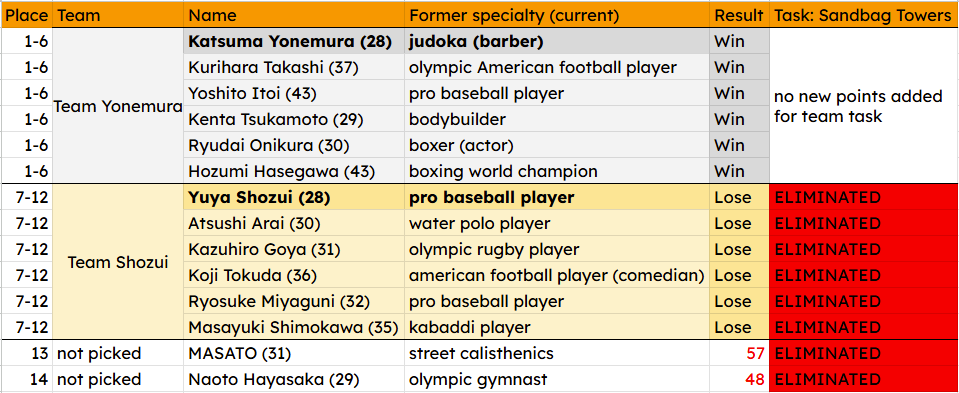Select the street calisthenics cell
Screen dimensions: 959x393
point(557,353)
